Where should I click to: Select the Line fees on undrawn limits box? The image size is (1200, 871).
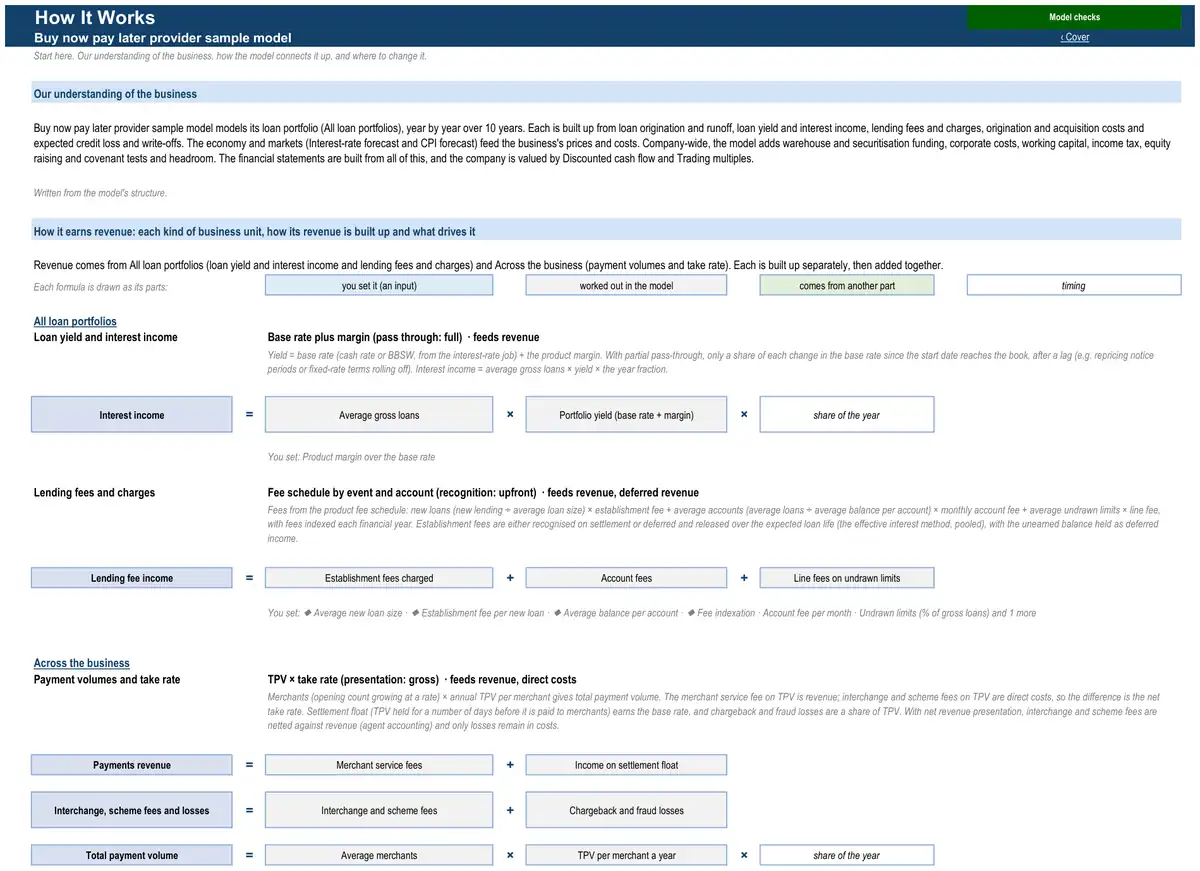pos(847,578)
